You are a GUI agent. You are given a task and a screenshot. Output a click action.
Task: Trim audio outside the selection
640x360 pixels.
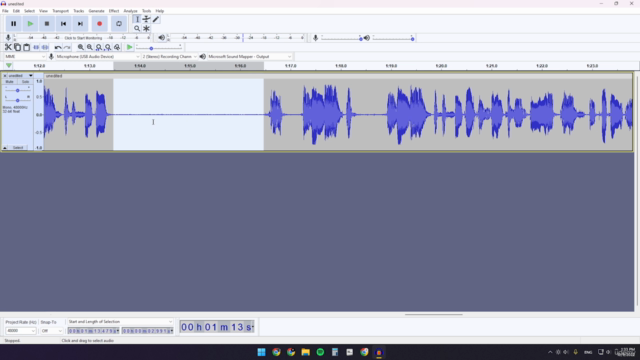click(36, 47)
